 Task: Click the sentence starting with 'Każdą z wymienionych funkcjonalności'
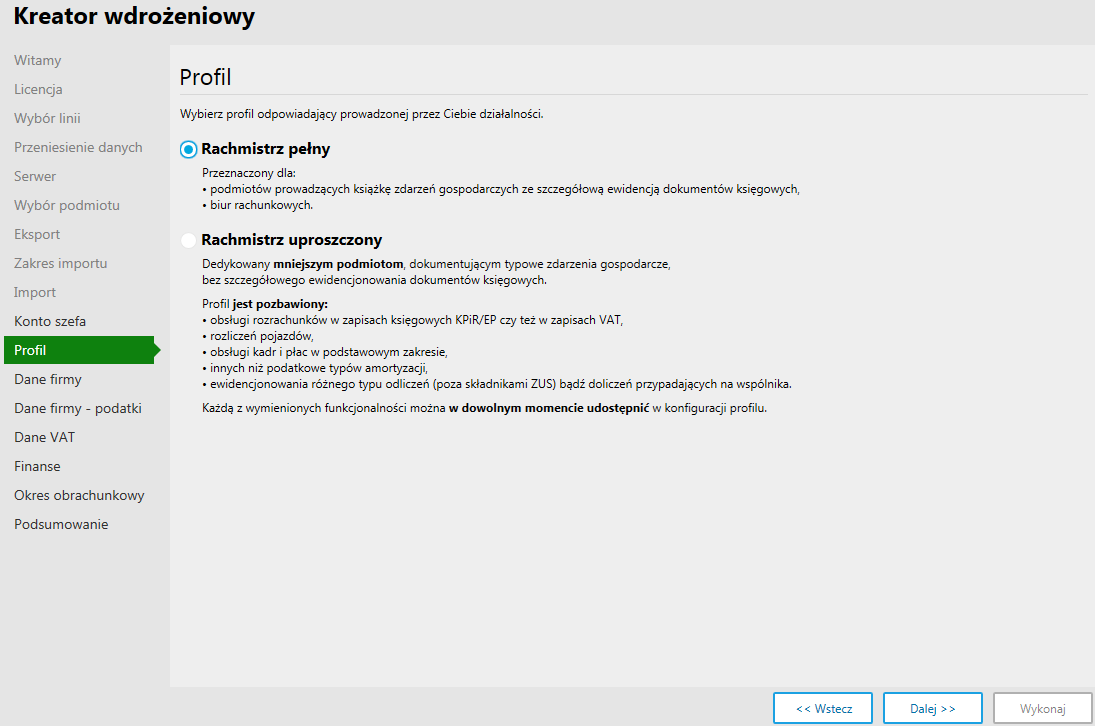[485, 408]
